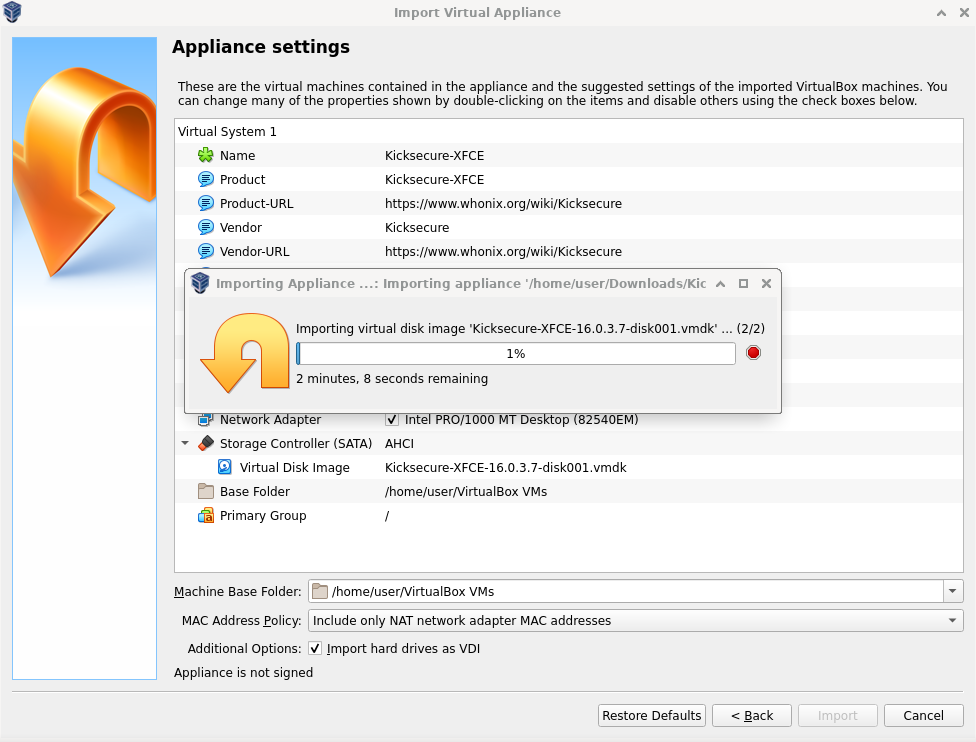
Task: Toggle Import hard drives as VDI checkbox
Action: point(315,648)
